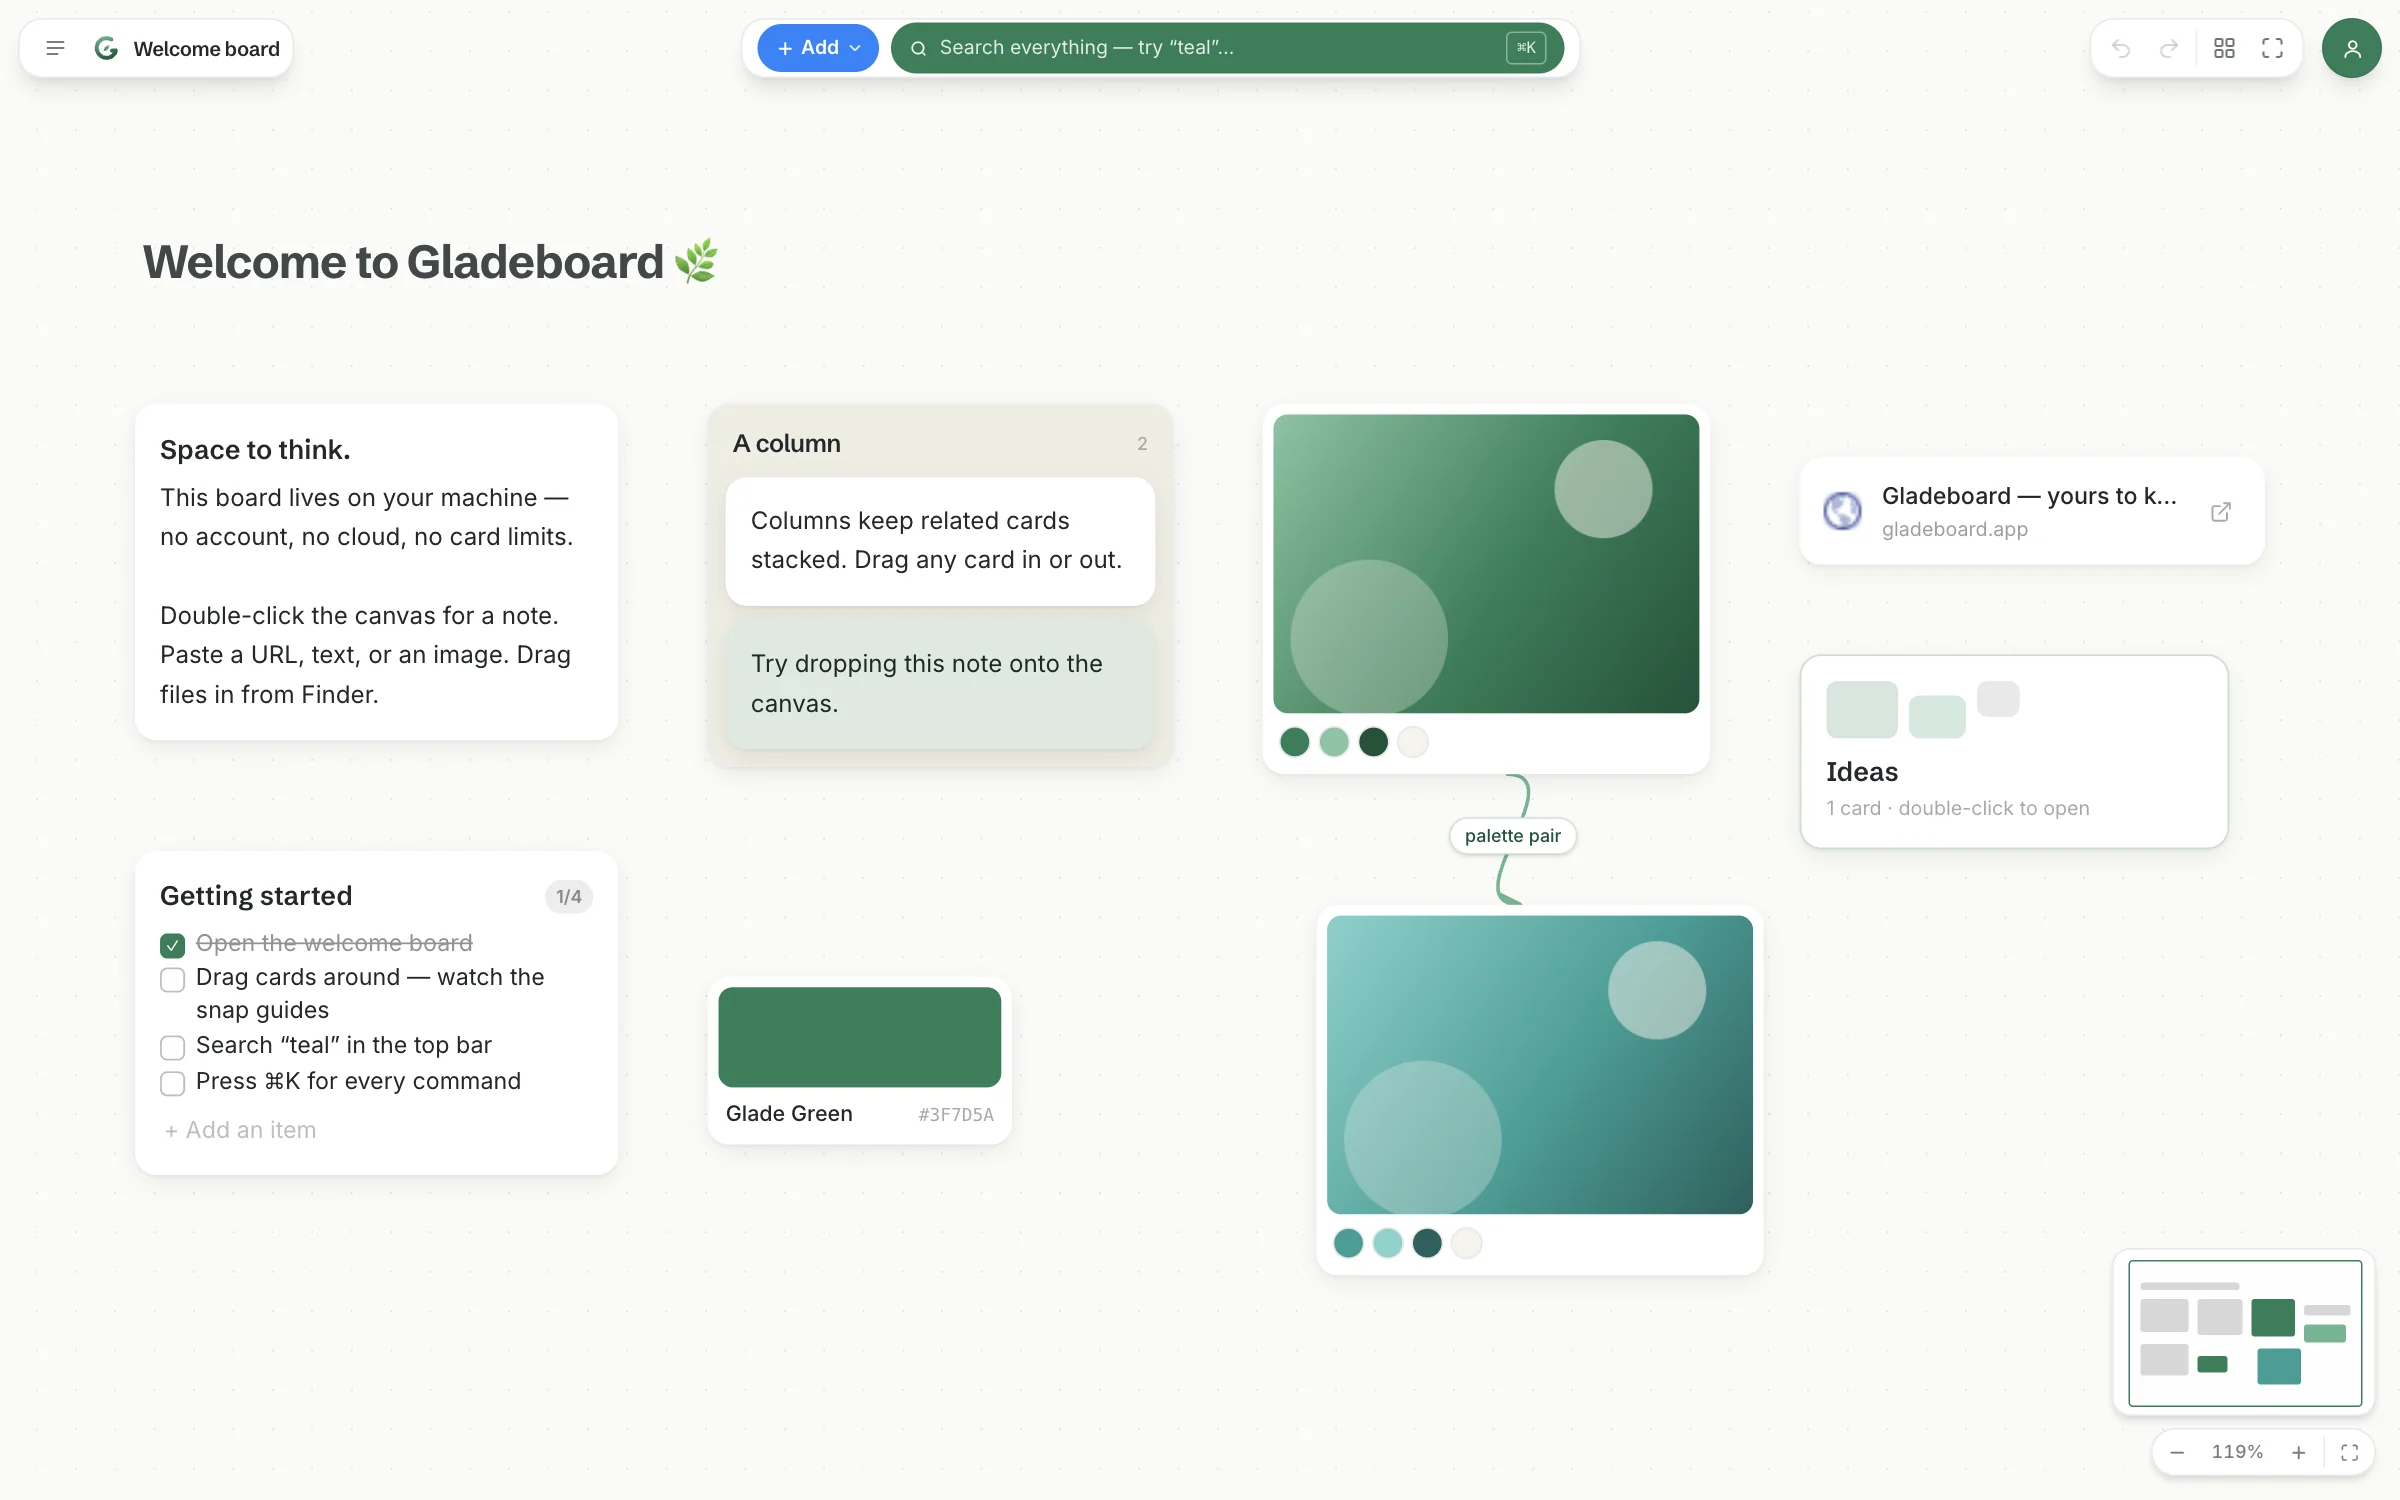
Task: Click the ⌘K shortcut badge
Action: point(1526,48)
